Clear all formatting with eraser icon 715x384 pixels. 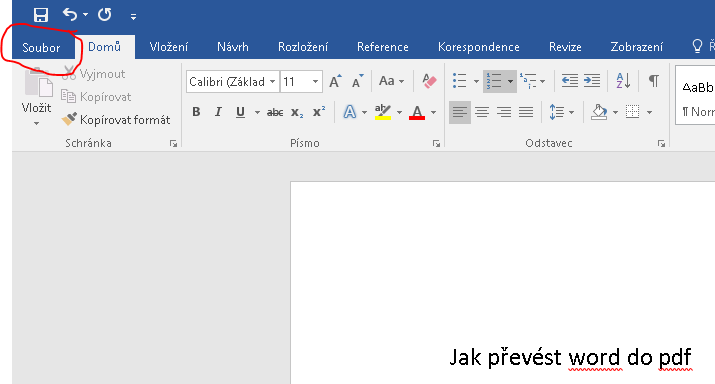(x=429, y=81)
